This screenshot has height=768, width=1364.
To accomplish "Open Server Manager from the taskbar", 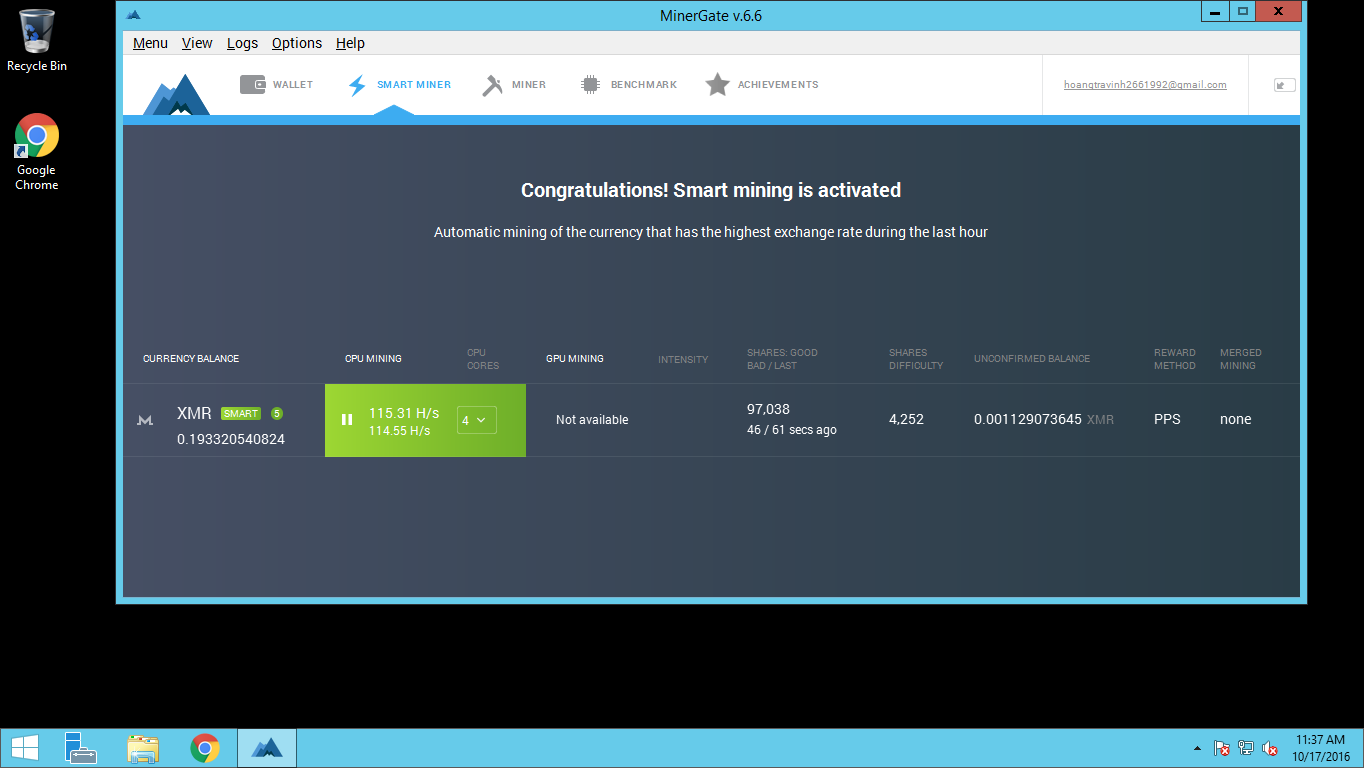I will pos(81,748).
